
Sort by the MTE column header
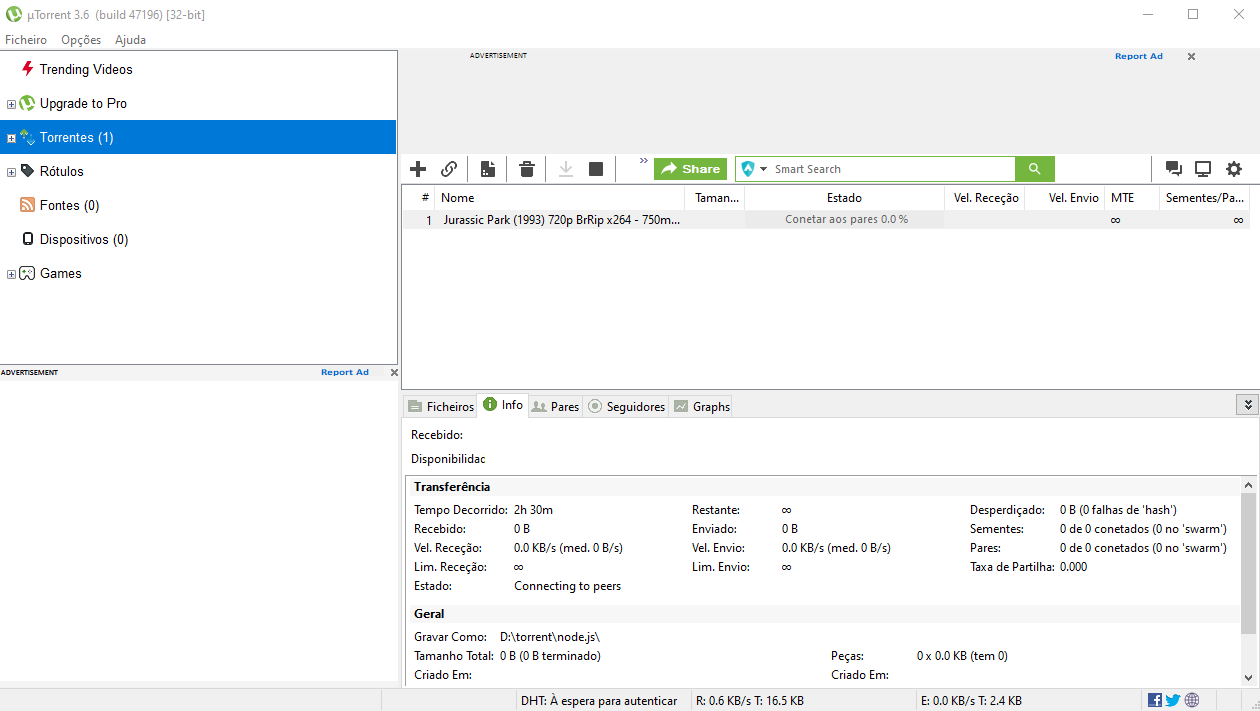(x=1133, y=198)
